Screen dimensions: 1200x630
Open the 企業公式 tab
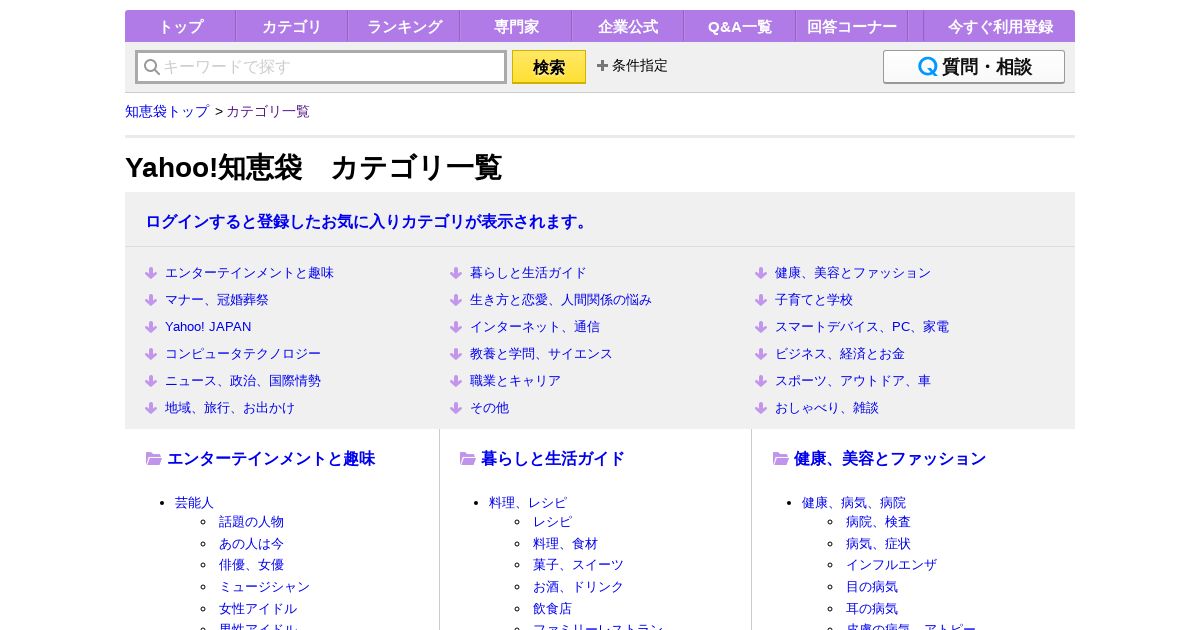pos(628,27)
